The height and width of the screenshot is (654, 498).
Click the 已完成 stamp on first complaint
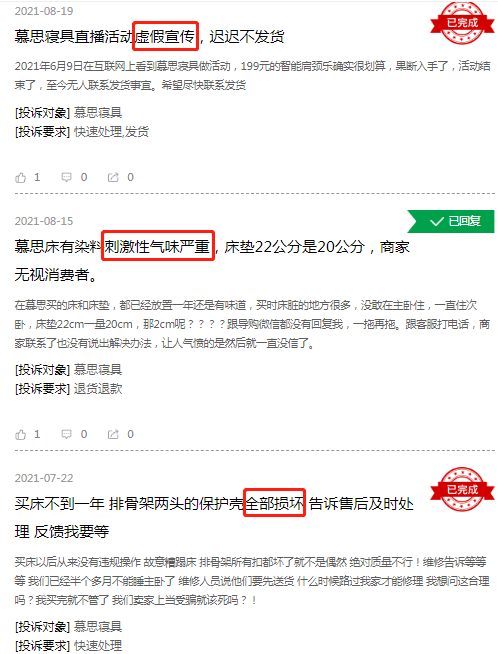click(462, 23)
